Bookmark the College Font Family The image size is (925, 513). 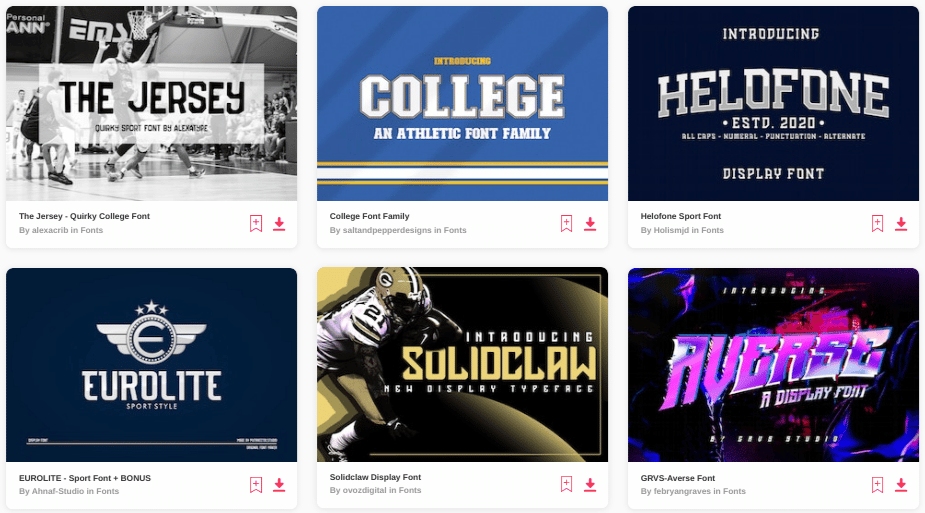click(566, 223)
